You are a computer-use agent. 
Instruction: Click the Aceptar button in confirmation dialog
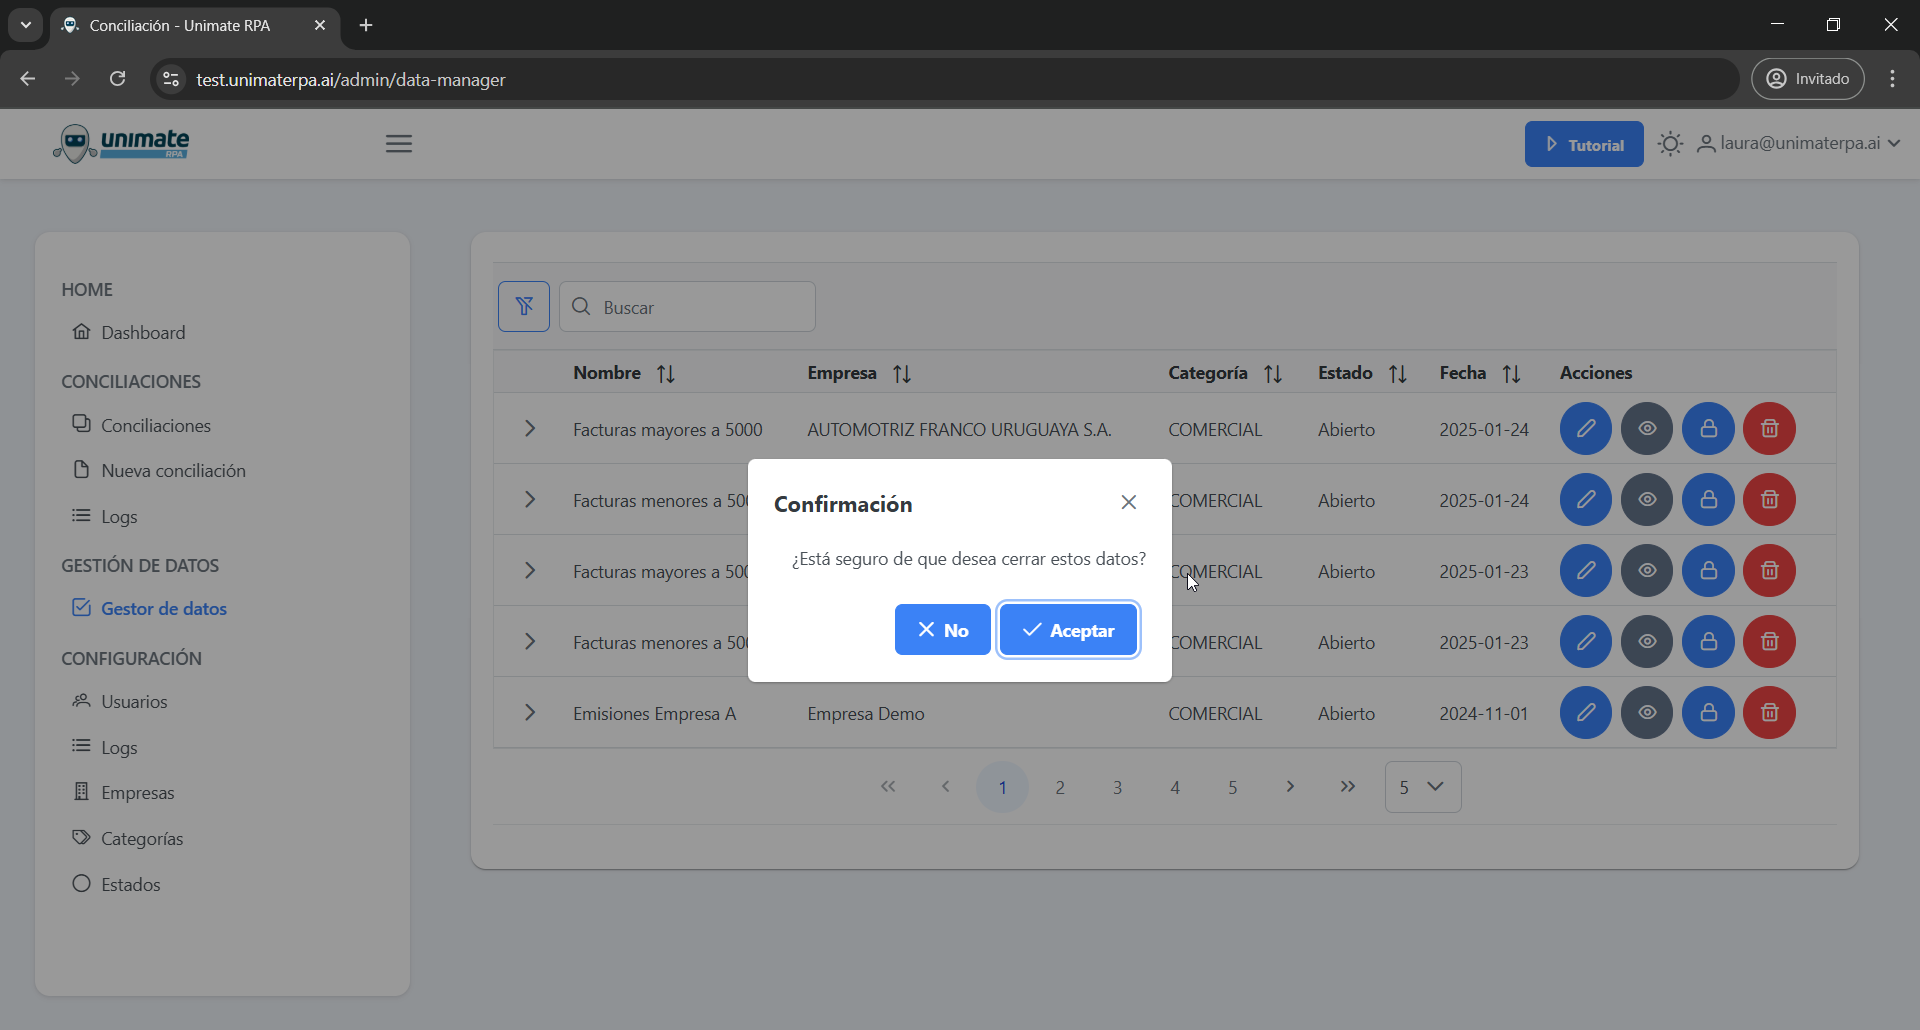point(1068,630)
